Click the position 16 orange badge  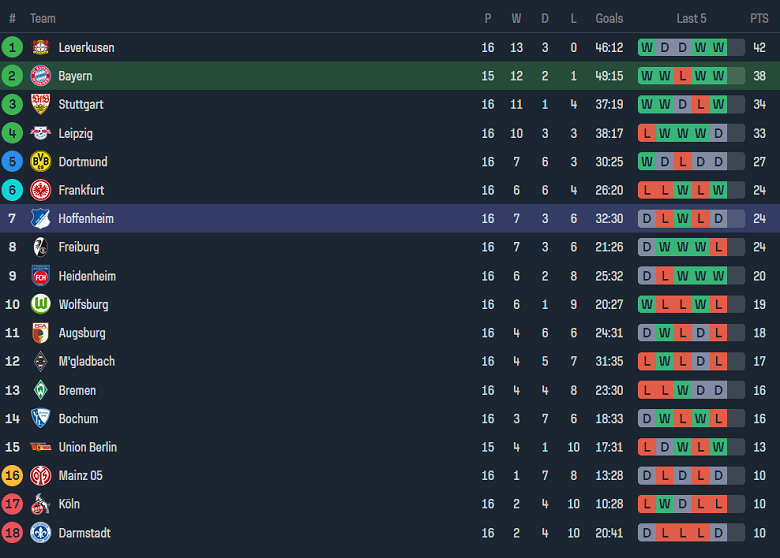pyautogui.click(x=12, y=476)
